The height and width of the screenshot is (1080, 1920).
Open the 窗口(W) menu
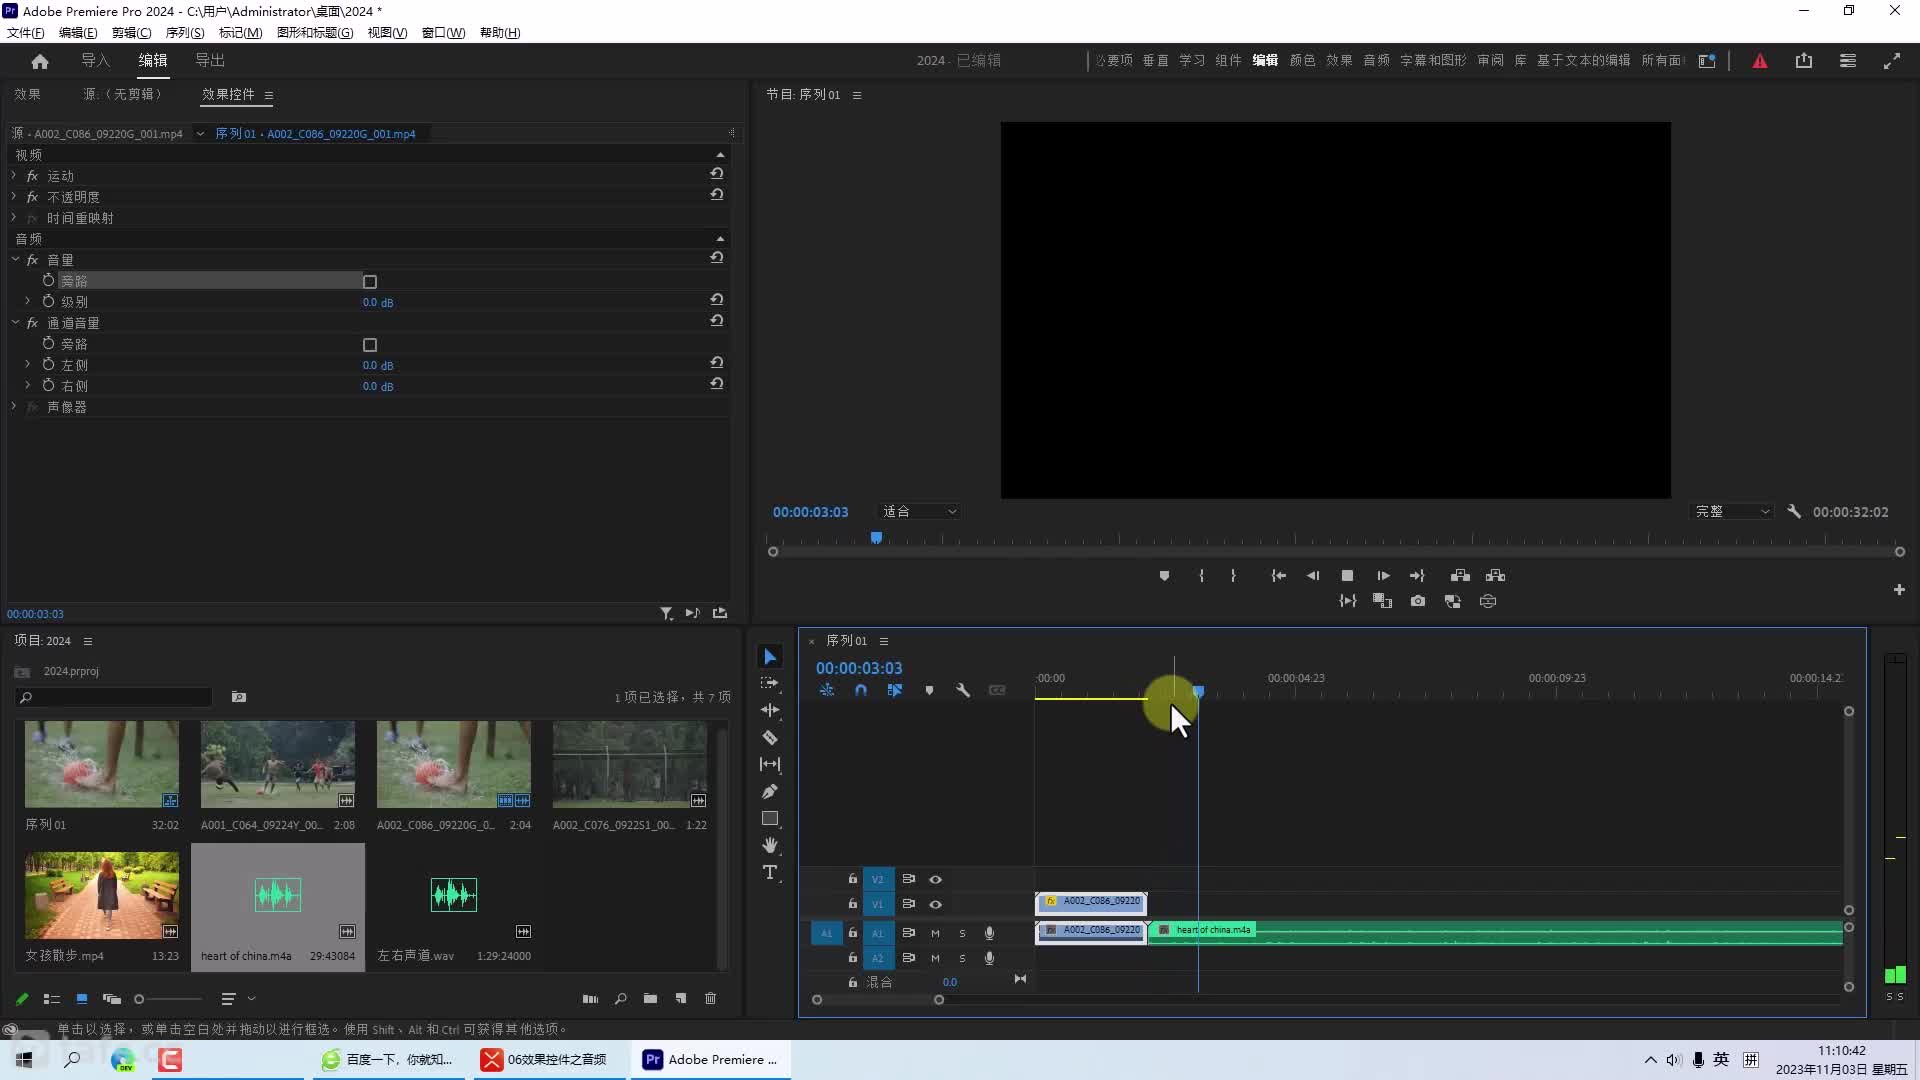(443, 32)
